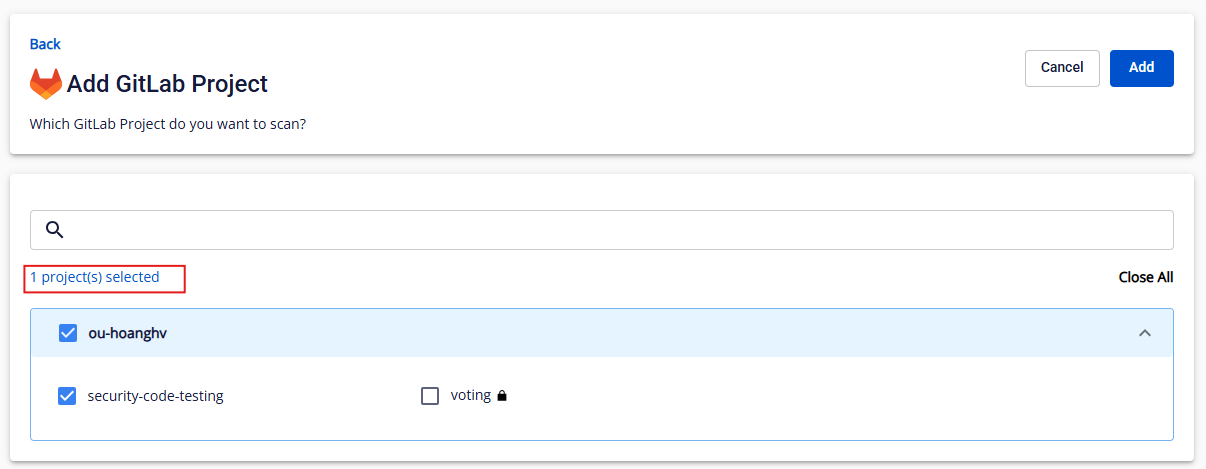The width and height of the screenshot is (1206, 469).
Task: Tick the voting project checkbox
Action: [x=430, y=396]
